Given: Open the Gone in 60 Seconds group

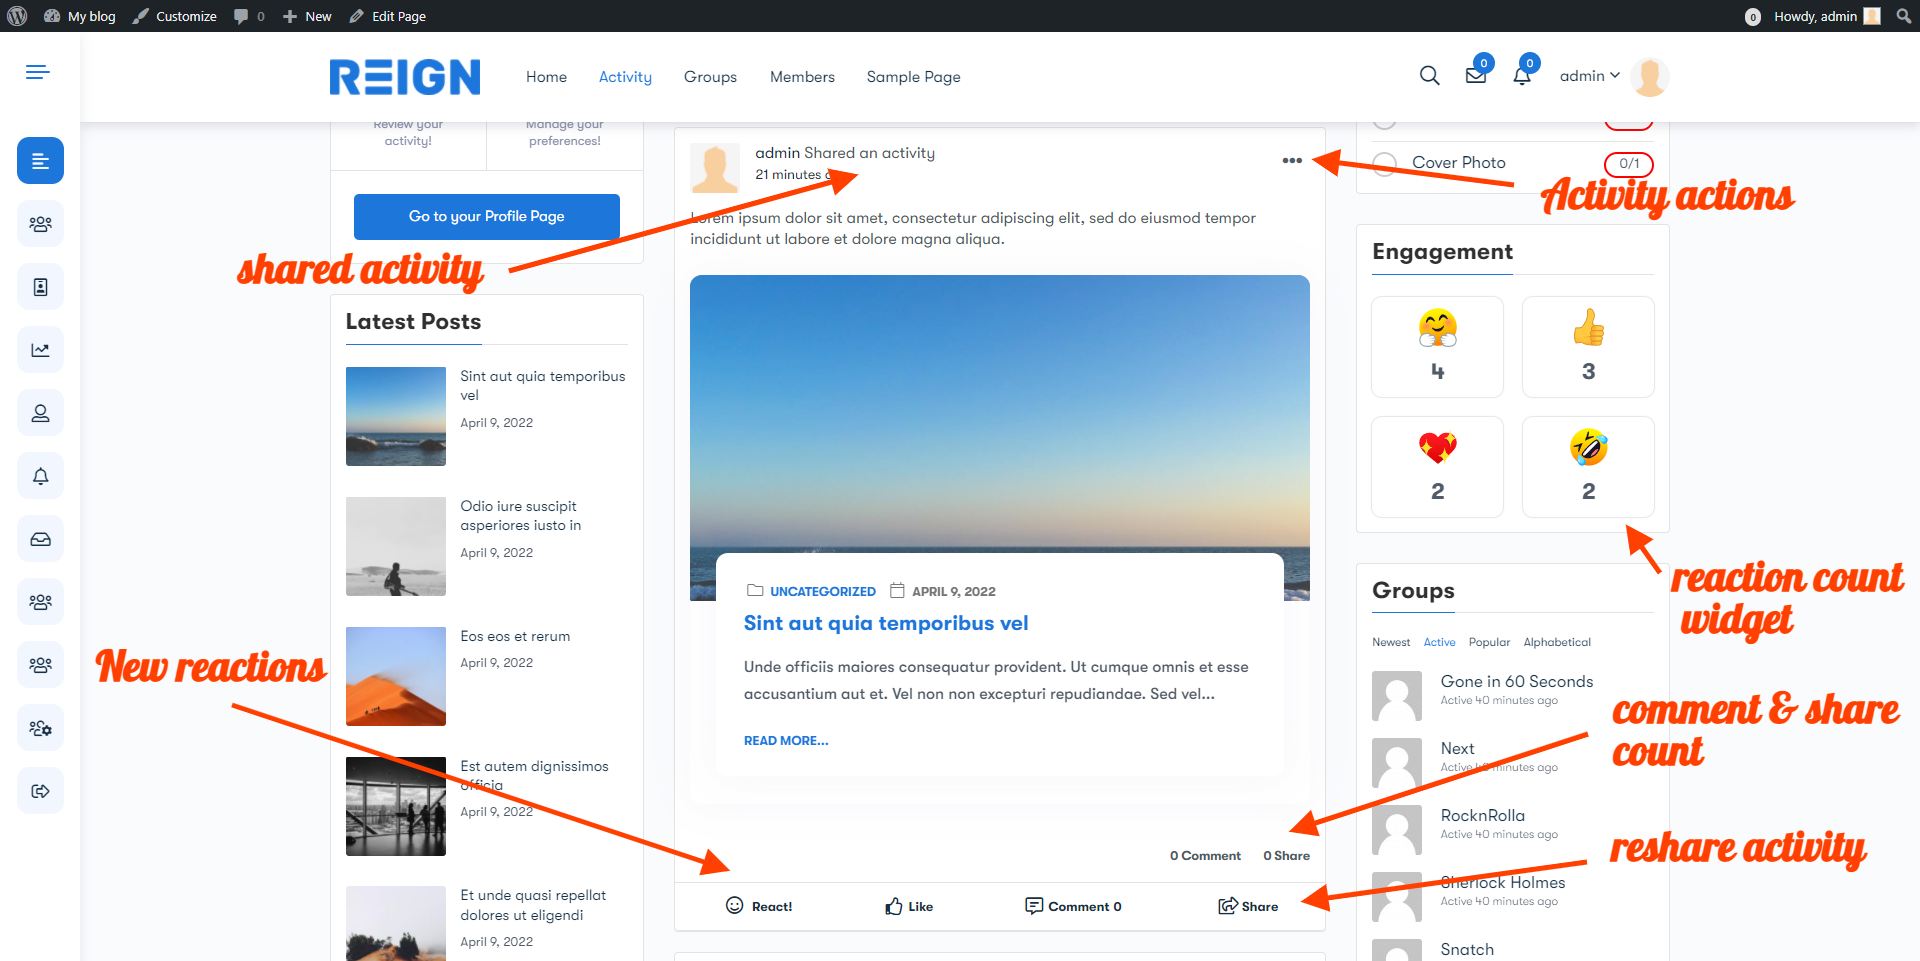Looking at the screenshot, I should 1516,681.
